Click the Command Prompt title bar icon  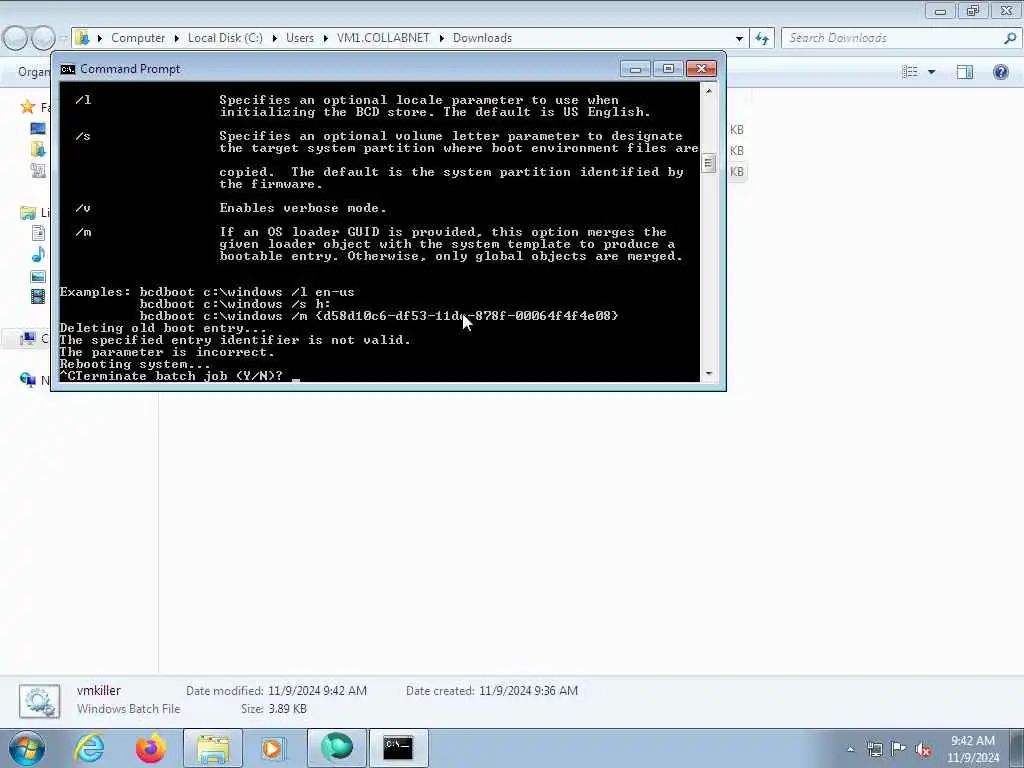(67, 69)
